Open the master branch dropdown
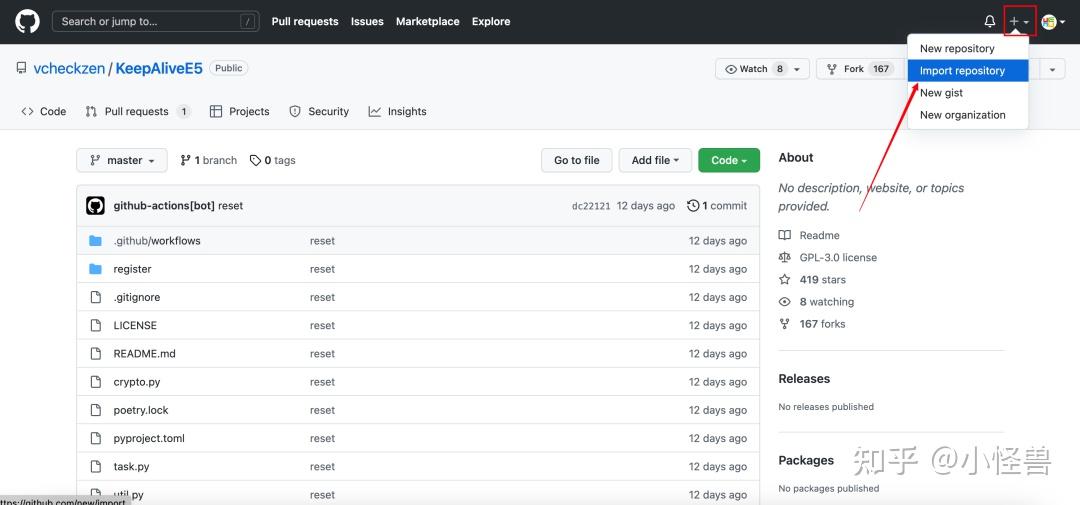The image size is (1080, 505). coord(122,161)
